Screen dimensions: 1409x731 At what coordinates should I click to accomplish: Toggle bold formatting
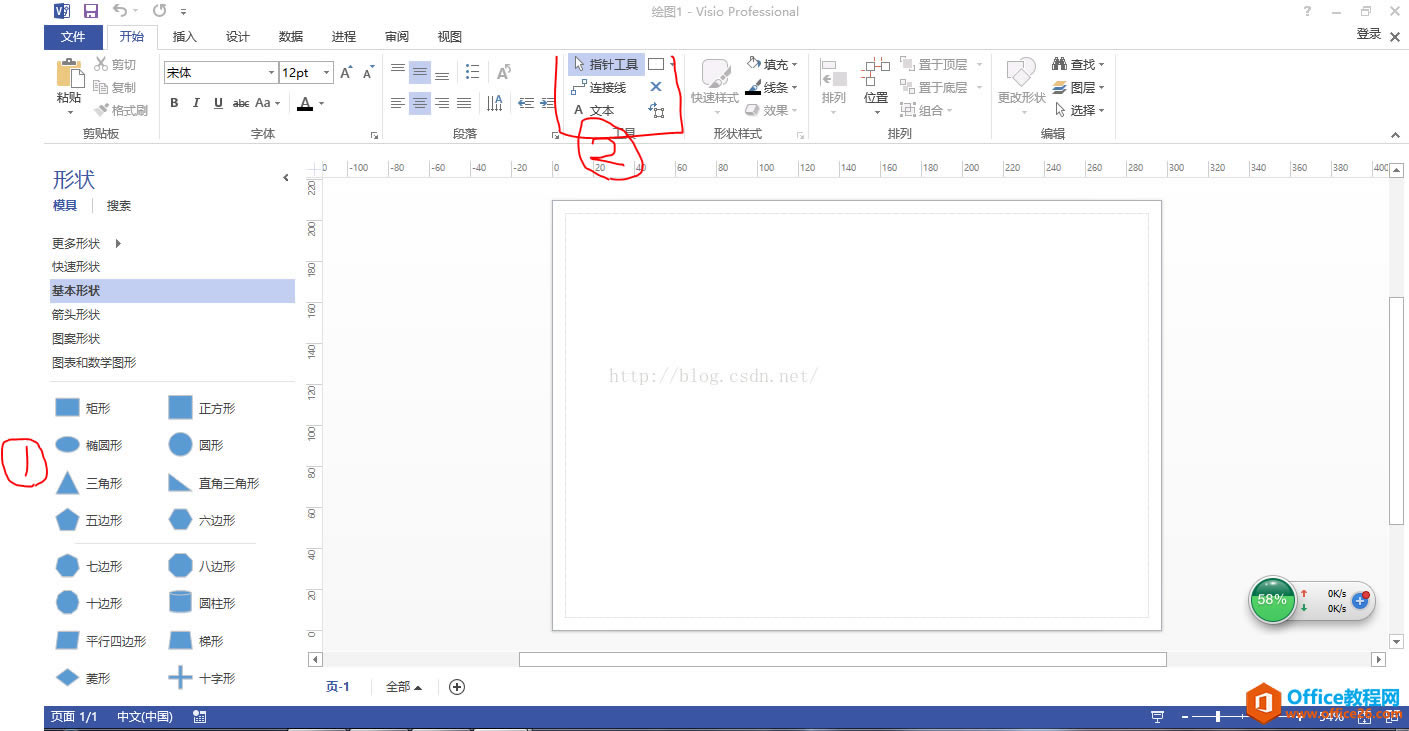click(174, 103)
